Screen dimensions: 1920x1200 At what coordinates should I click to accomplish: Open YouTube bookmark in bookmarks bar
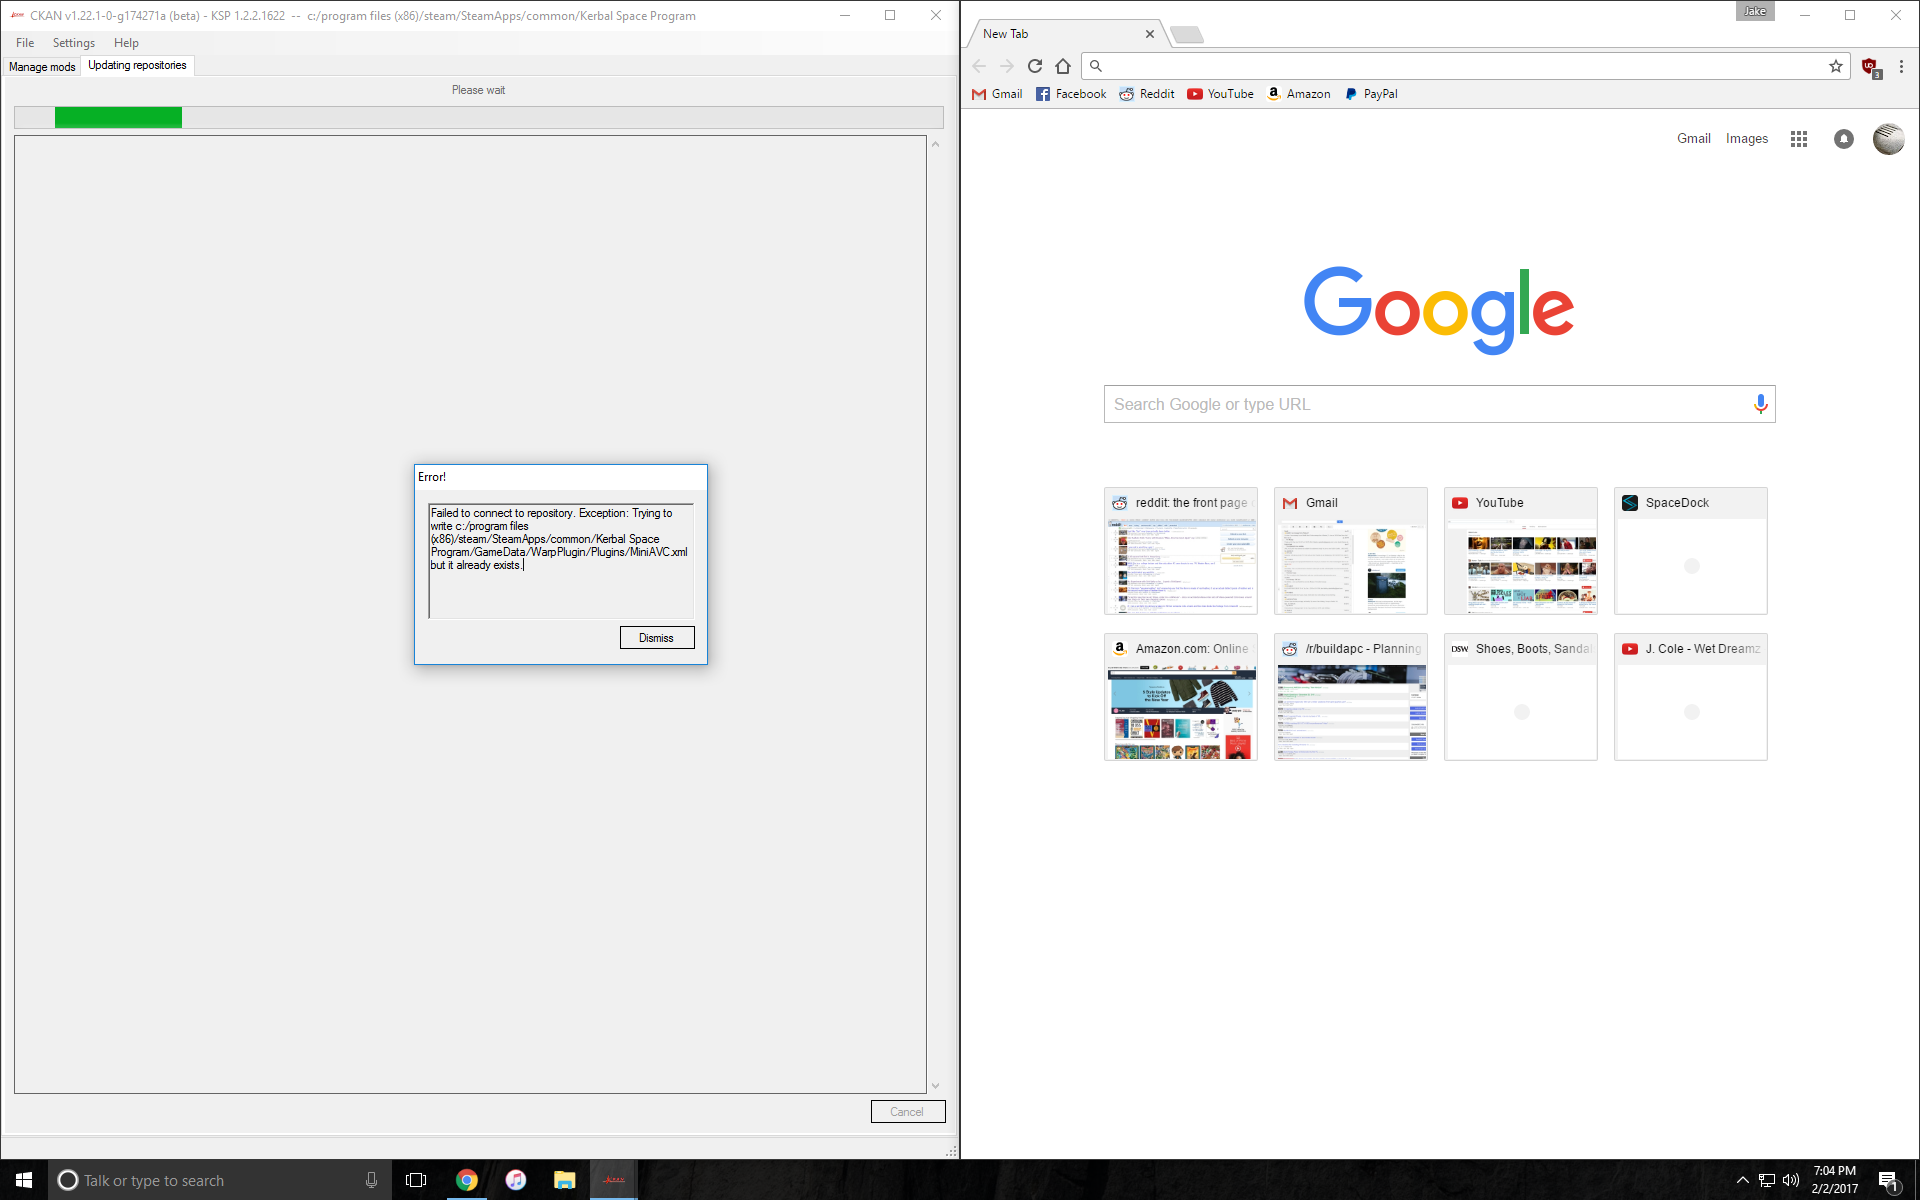tap(1220, 94)
